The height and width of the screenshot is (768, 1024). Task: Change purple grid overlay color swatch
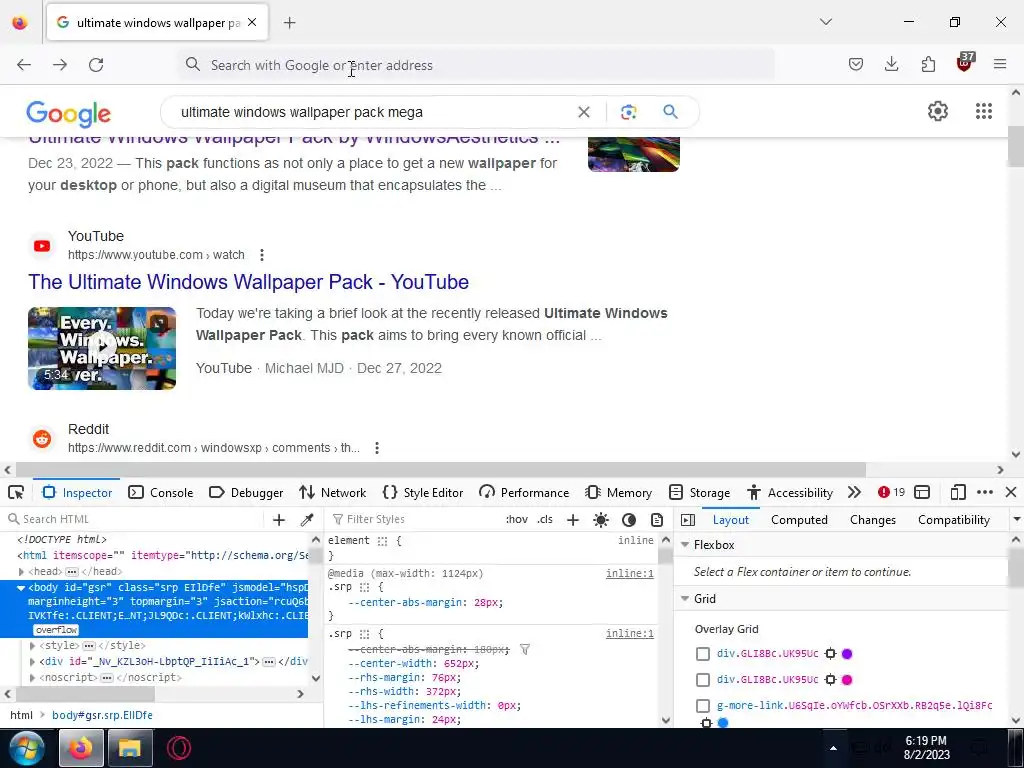(847, 654)
